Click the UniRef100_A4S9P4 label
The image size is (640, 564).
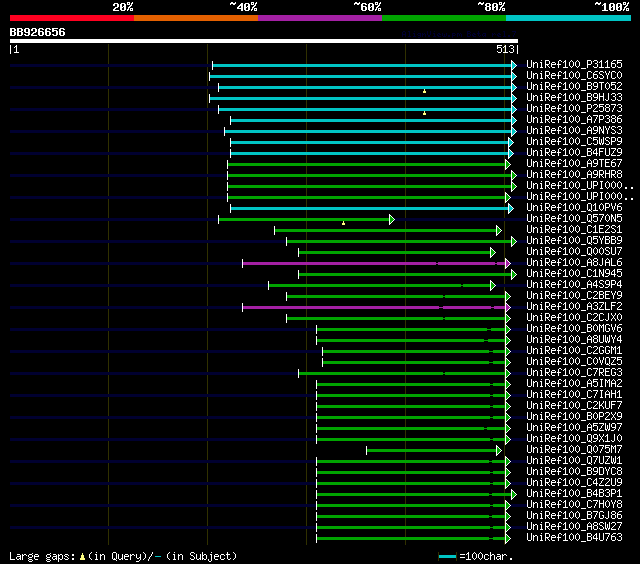[x=574, y=284]
